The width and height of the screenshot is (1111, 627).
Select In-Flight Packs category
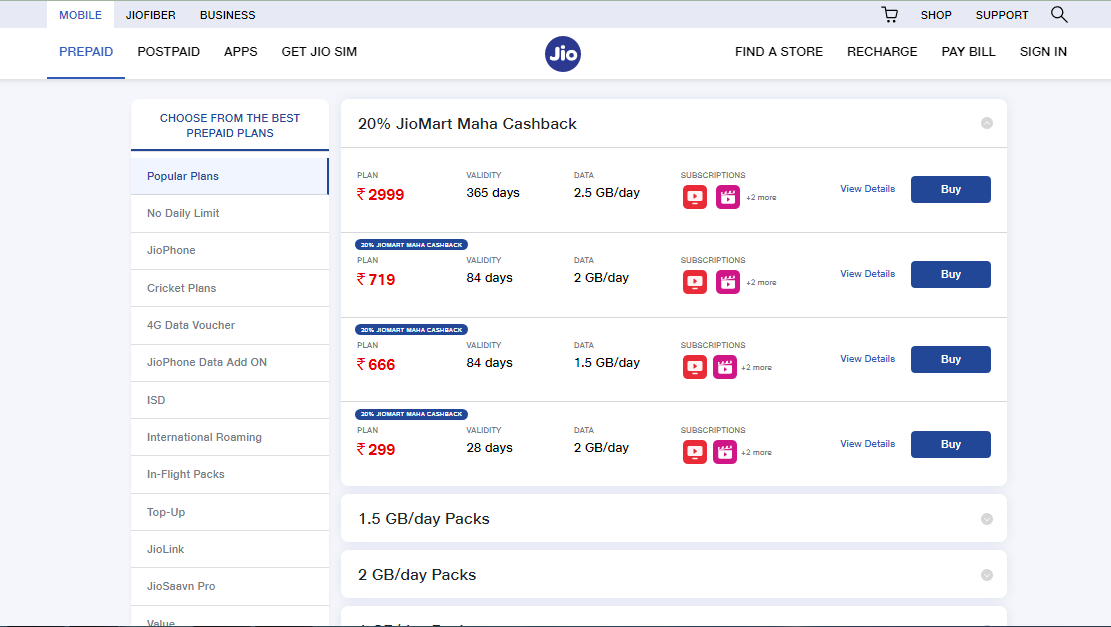tap(230, 475)
